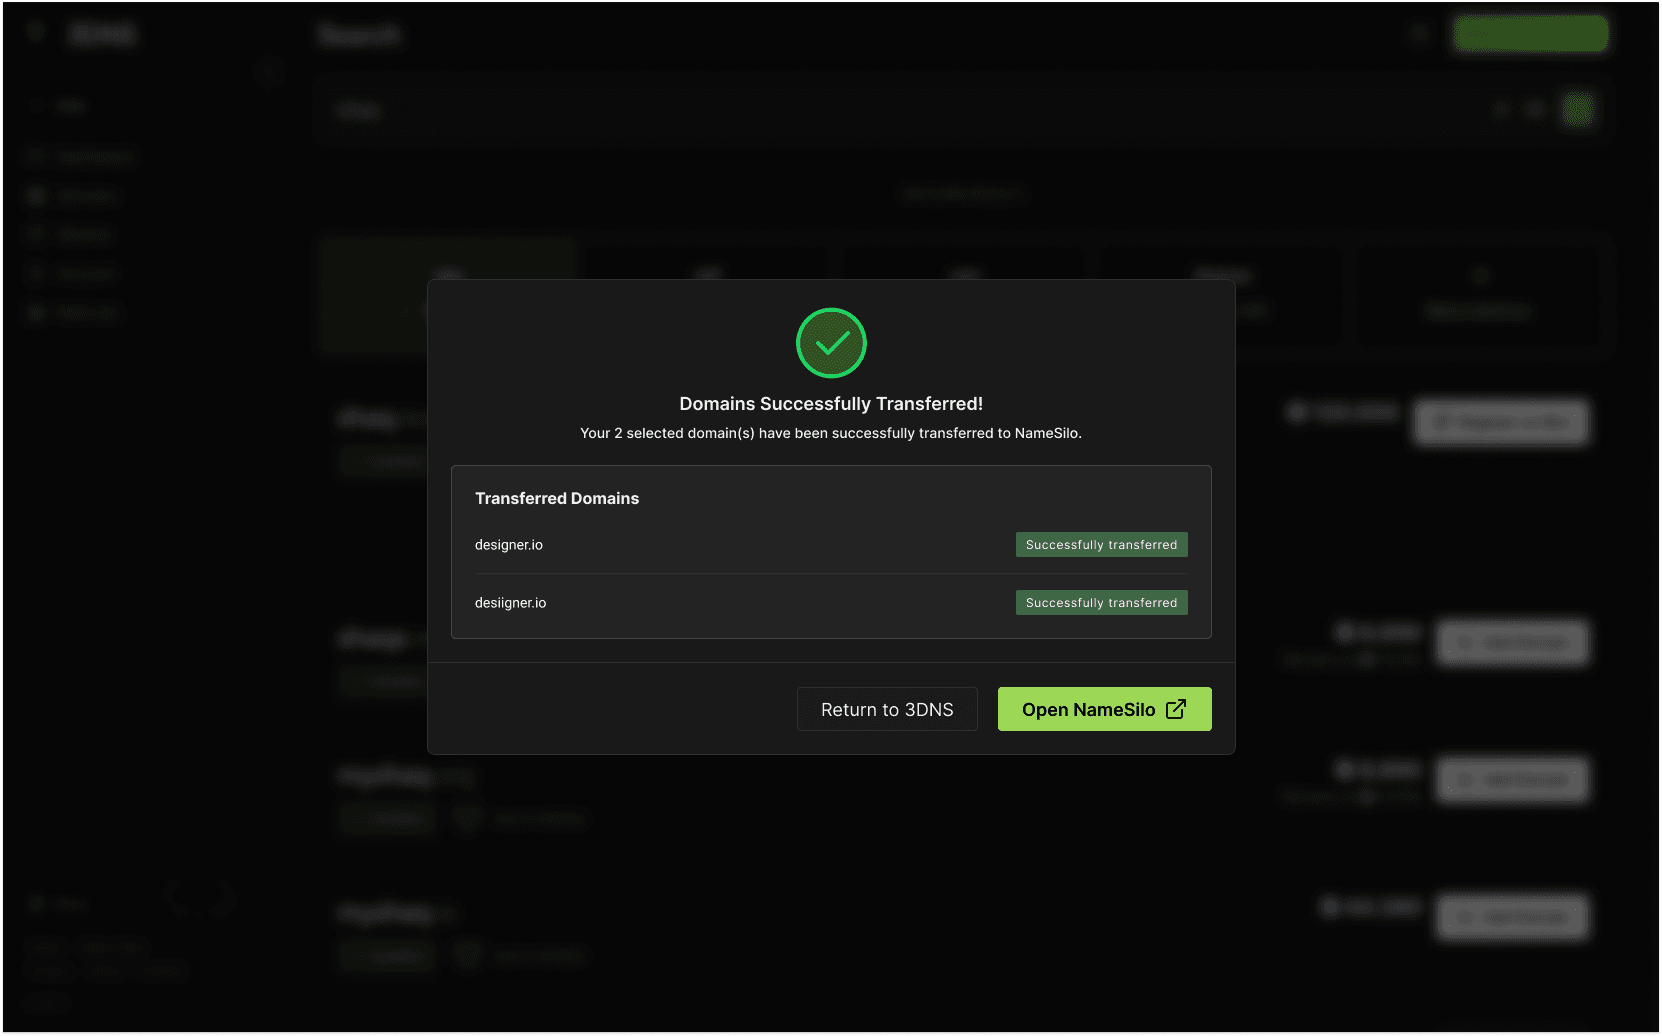Click the blurred sidebar collapse icon near the logo

pos(268,73)
